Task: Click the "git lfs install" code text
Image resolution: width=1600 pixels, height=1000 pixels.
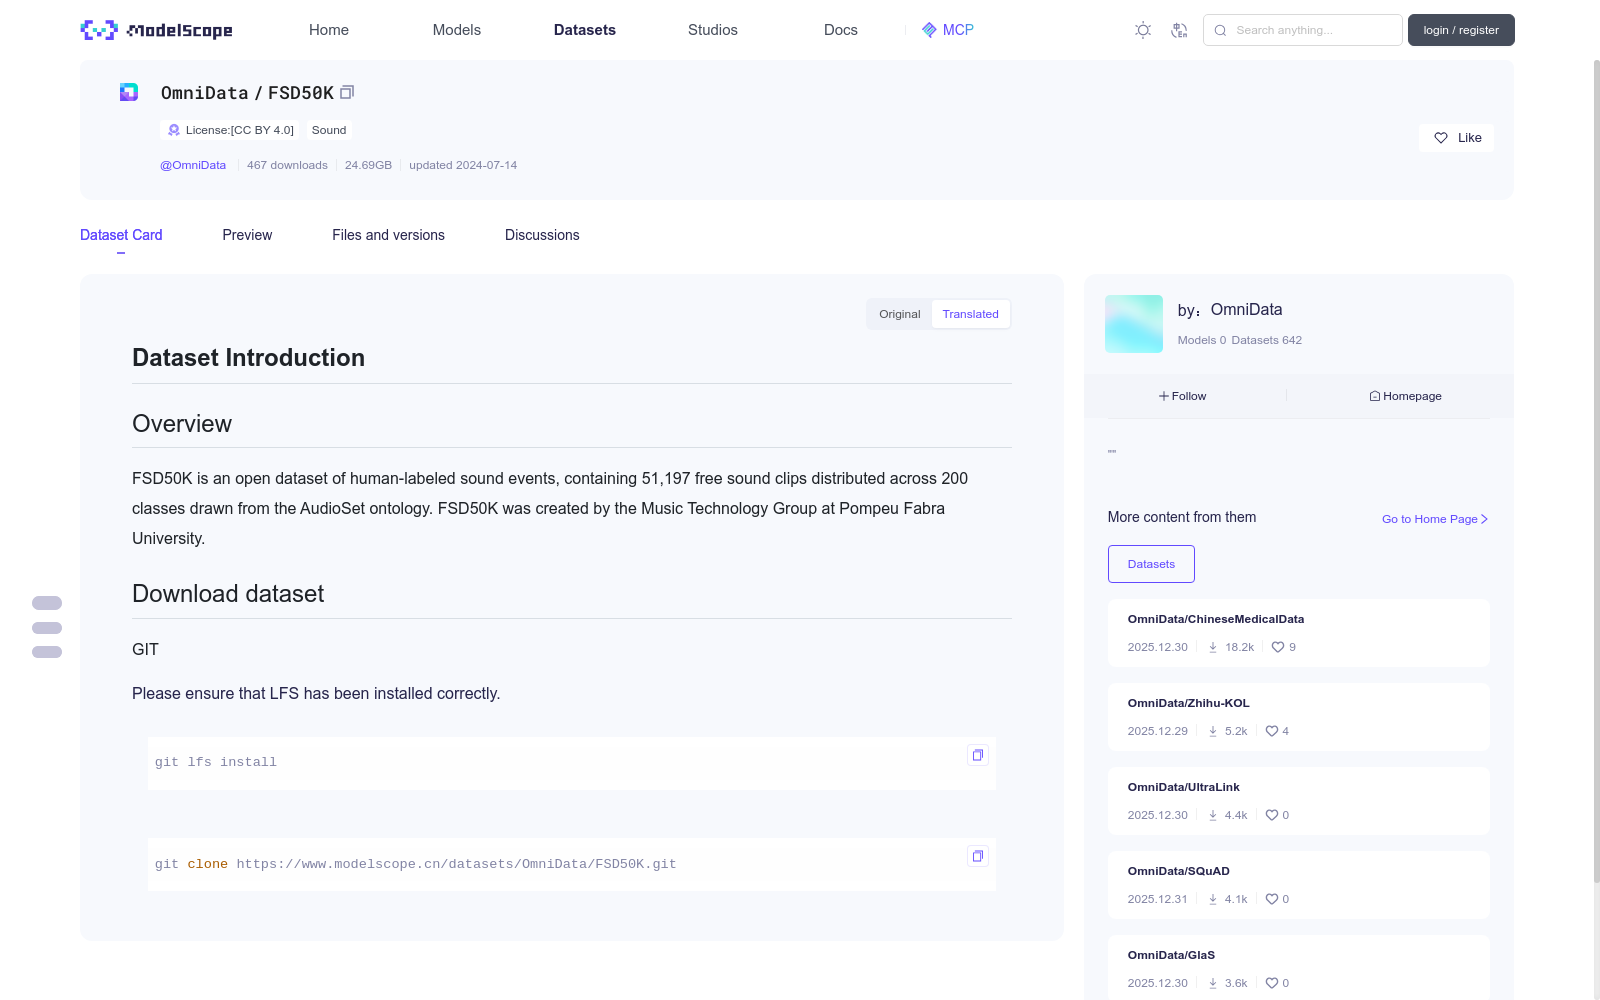Action: 216,762
